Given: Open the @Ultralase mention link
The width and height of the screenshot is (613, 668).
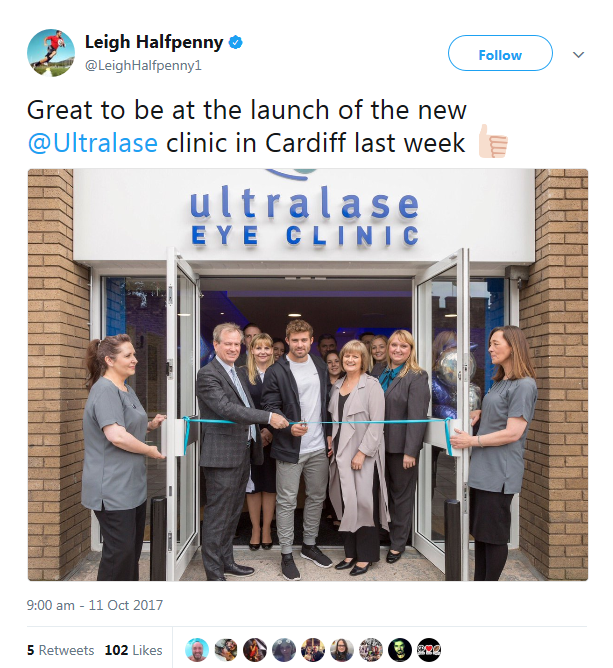Looking at the screenshot, I should tap(92, 143).
